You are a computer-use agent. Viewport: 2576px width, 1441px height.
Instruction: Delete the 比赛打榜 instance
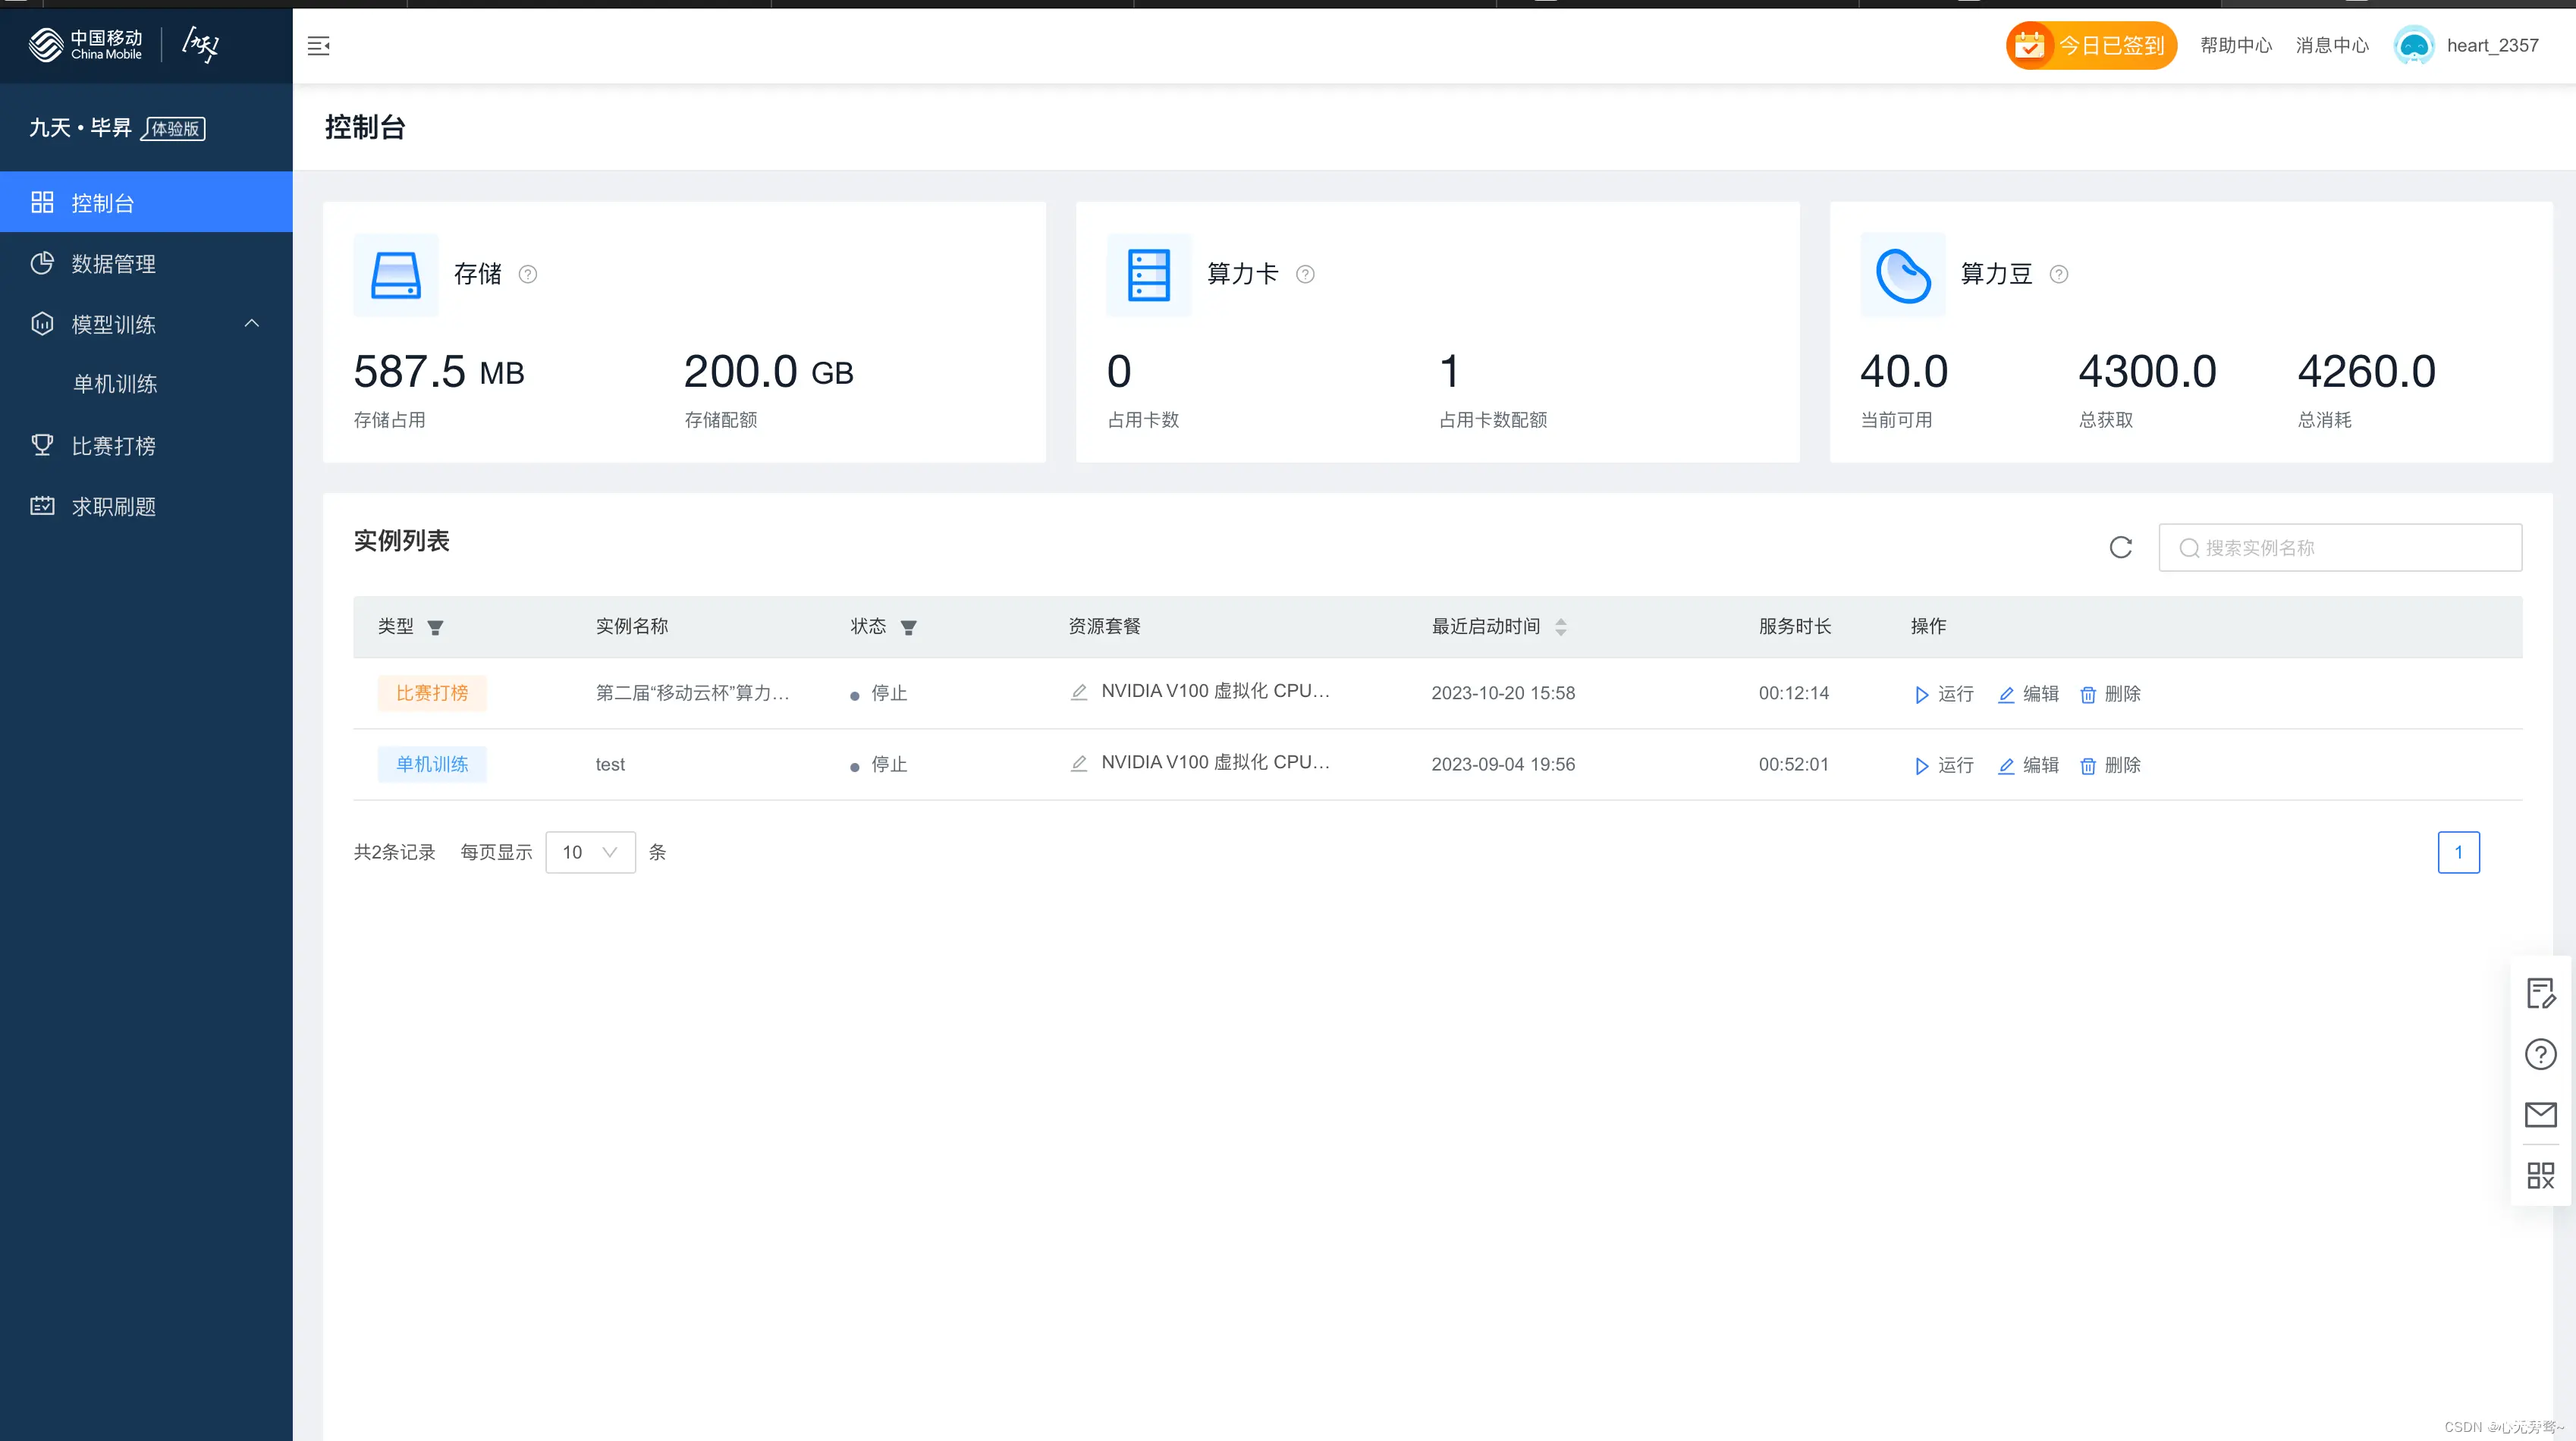[x=2110, y=694]
